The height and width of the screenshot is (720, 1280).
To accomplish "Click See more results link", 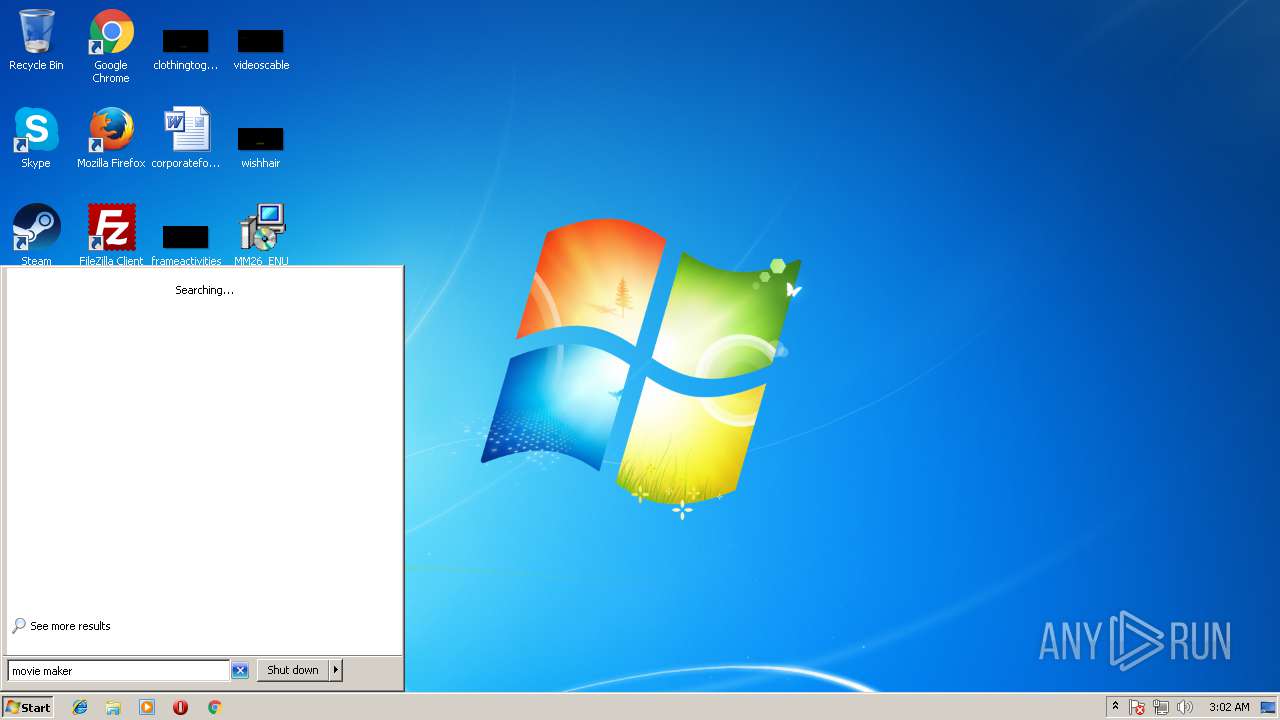I will (70, 626).
